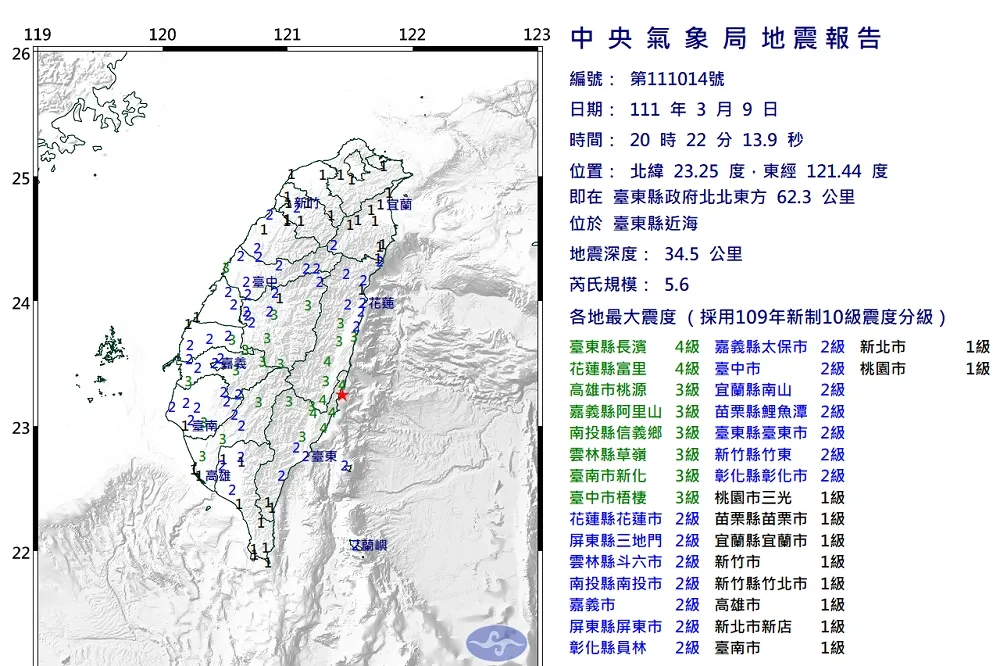Click the longitude 122 axis label

click(x=412, y=34)
